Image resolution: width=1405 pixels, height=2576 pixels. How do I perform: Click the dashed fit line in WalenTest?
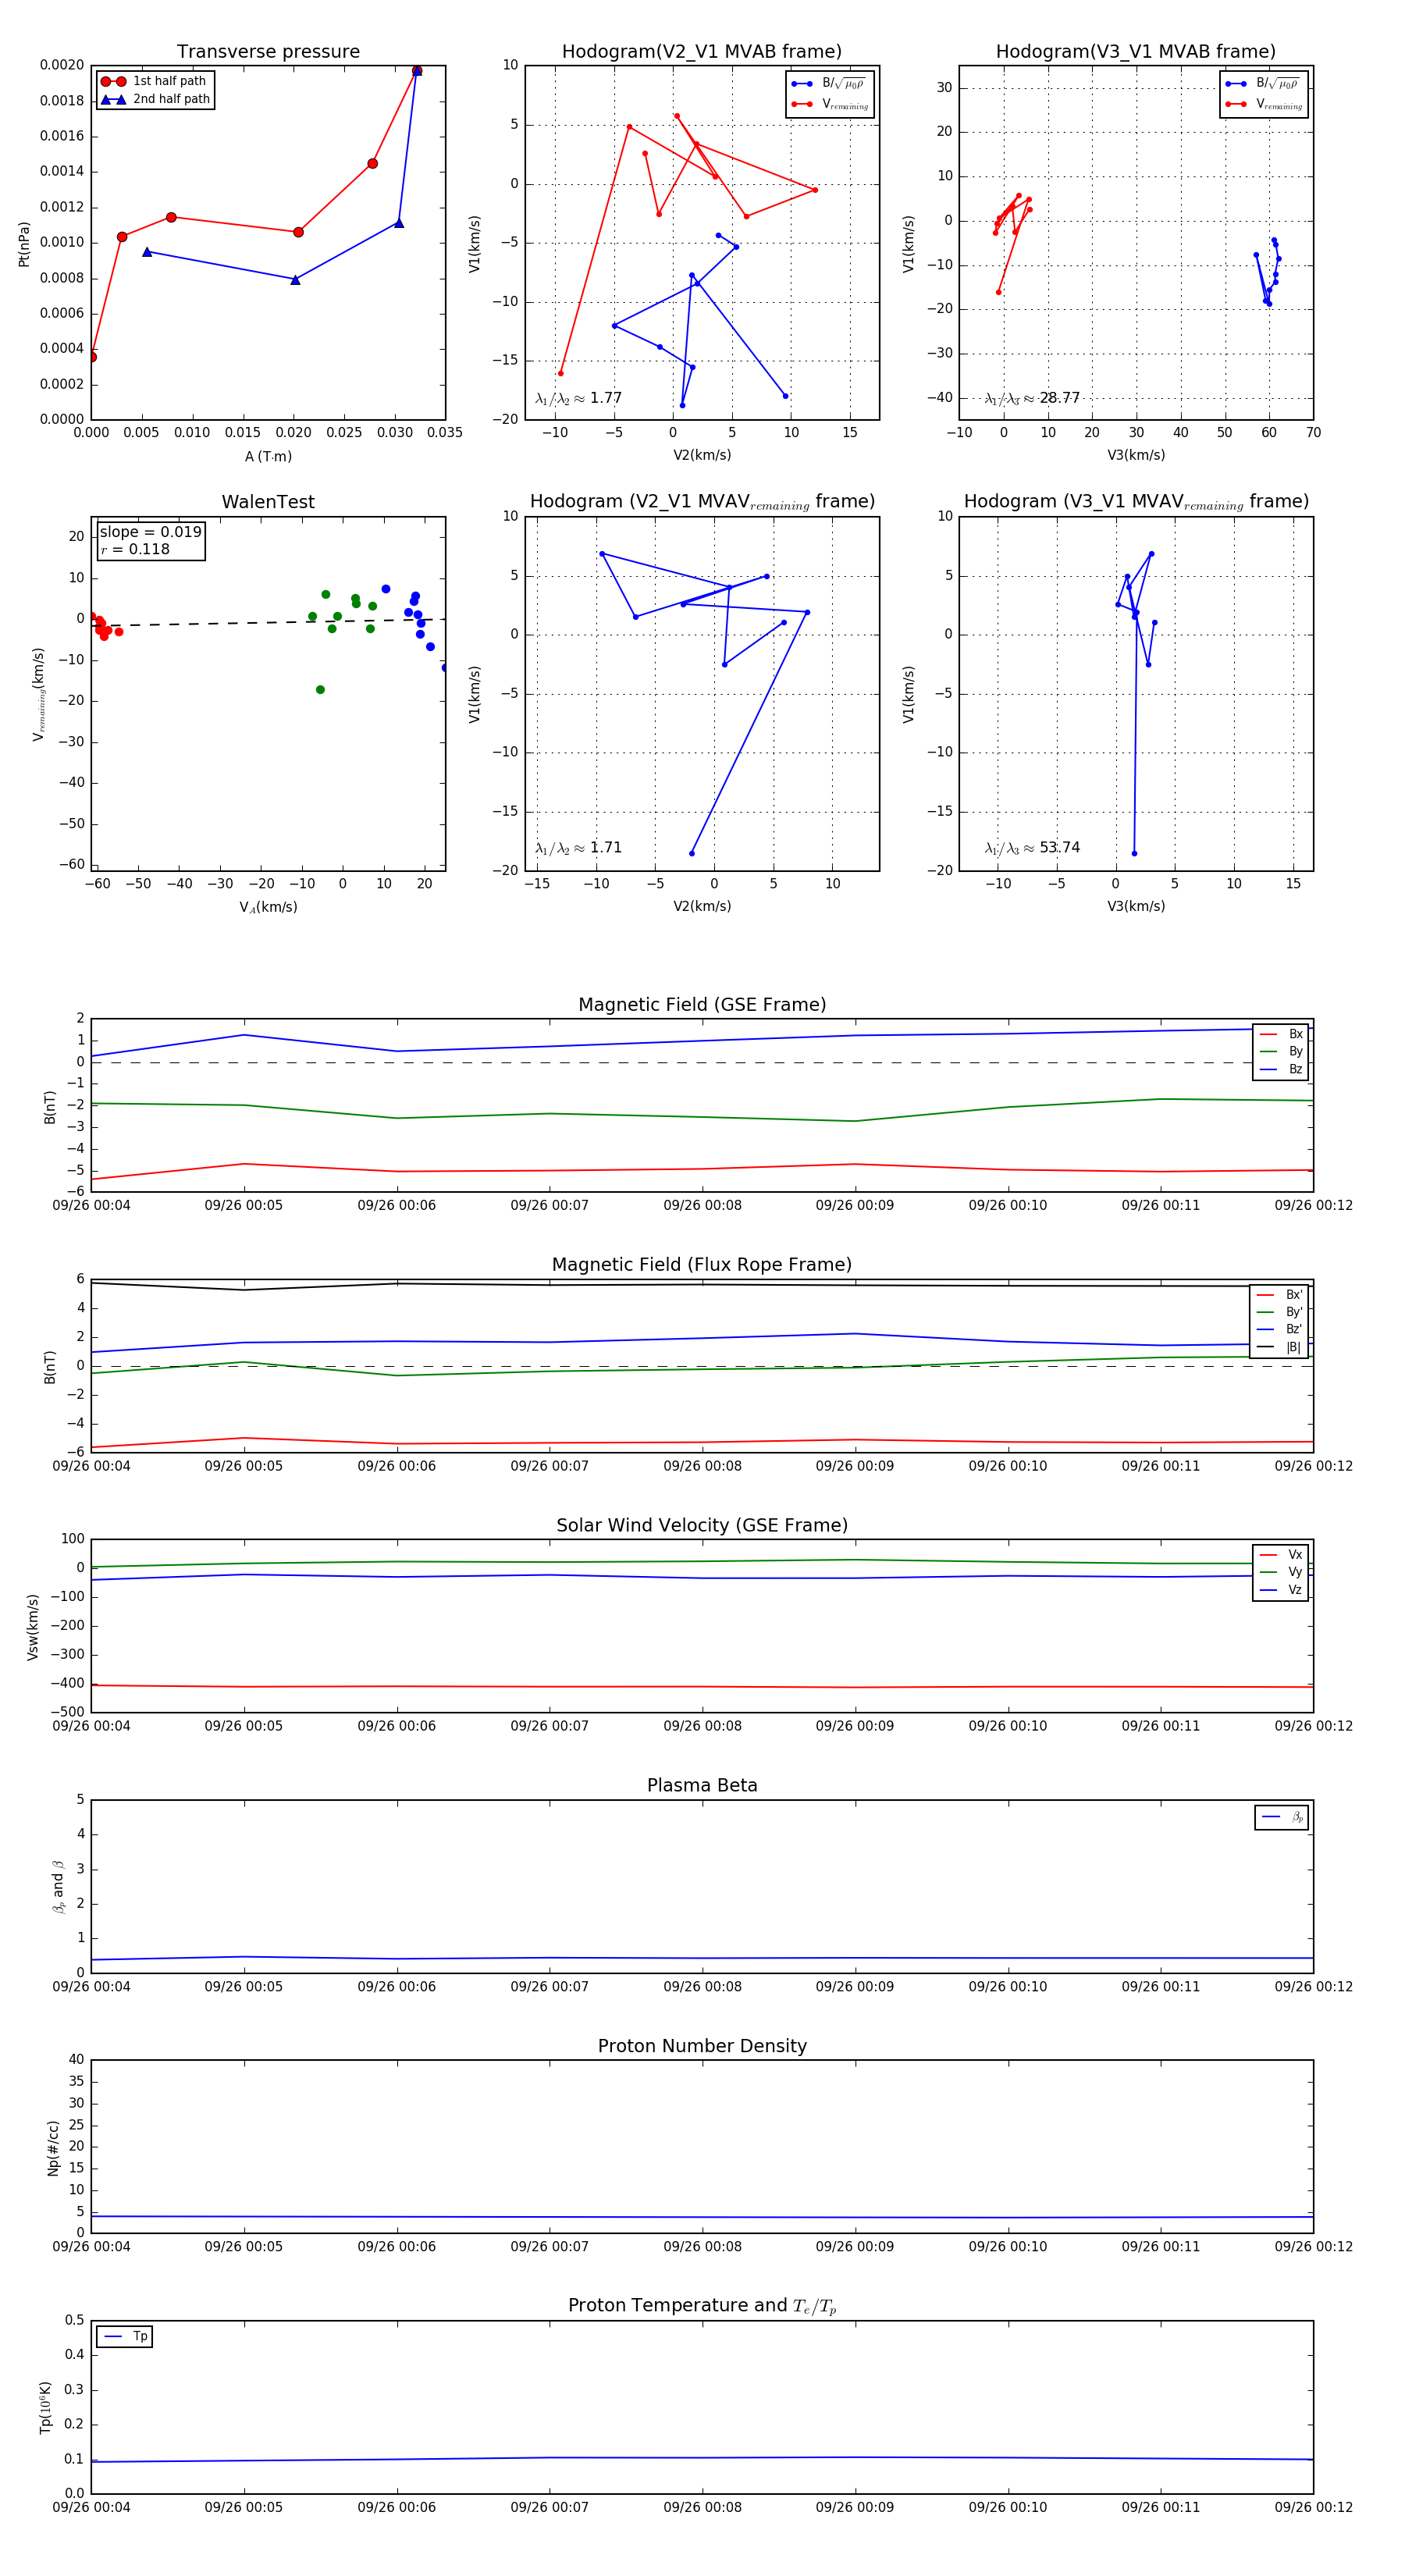tap(268, 623)
